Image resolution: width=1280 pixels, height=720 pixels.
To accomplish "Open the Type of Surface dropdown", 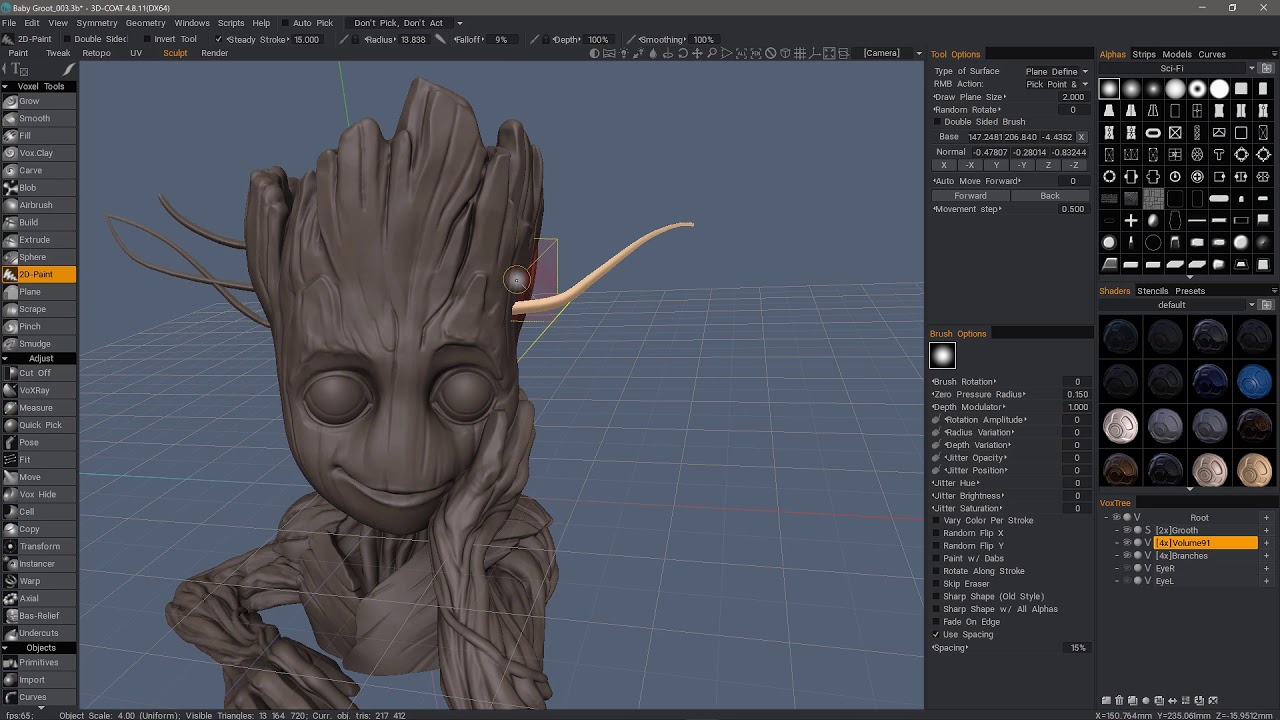I will pyautogui.click(x=1056, y=71).
